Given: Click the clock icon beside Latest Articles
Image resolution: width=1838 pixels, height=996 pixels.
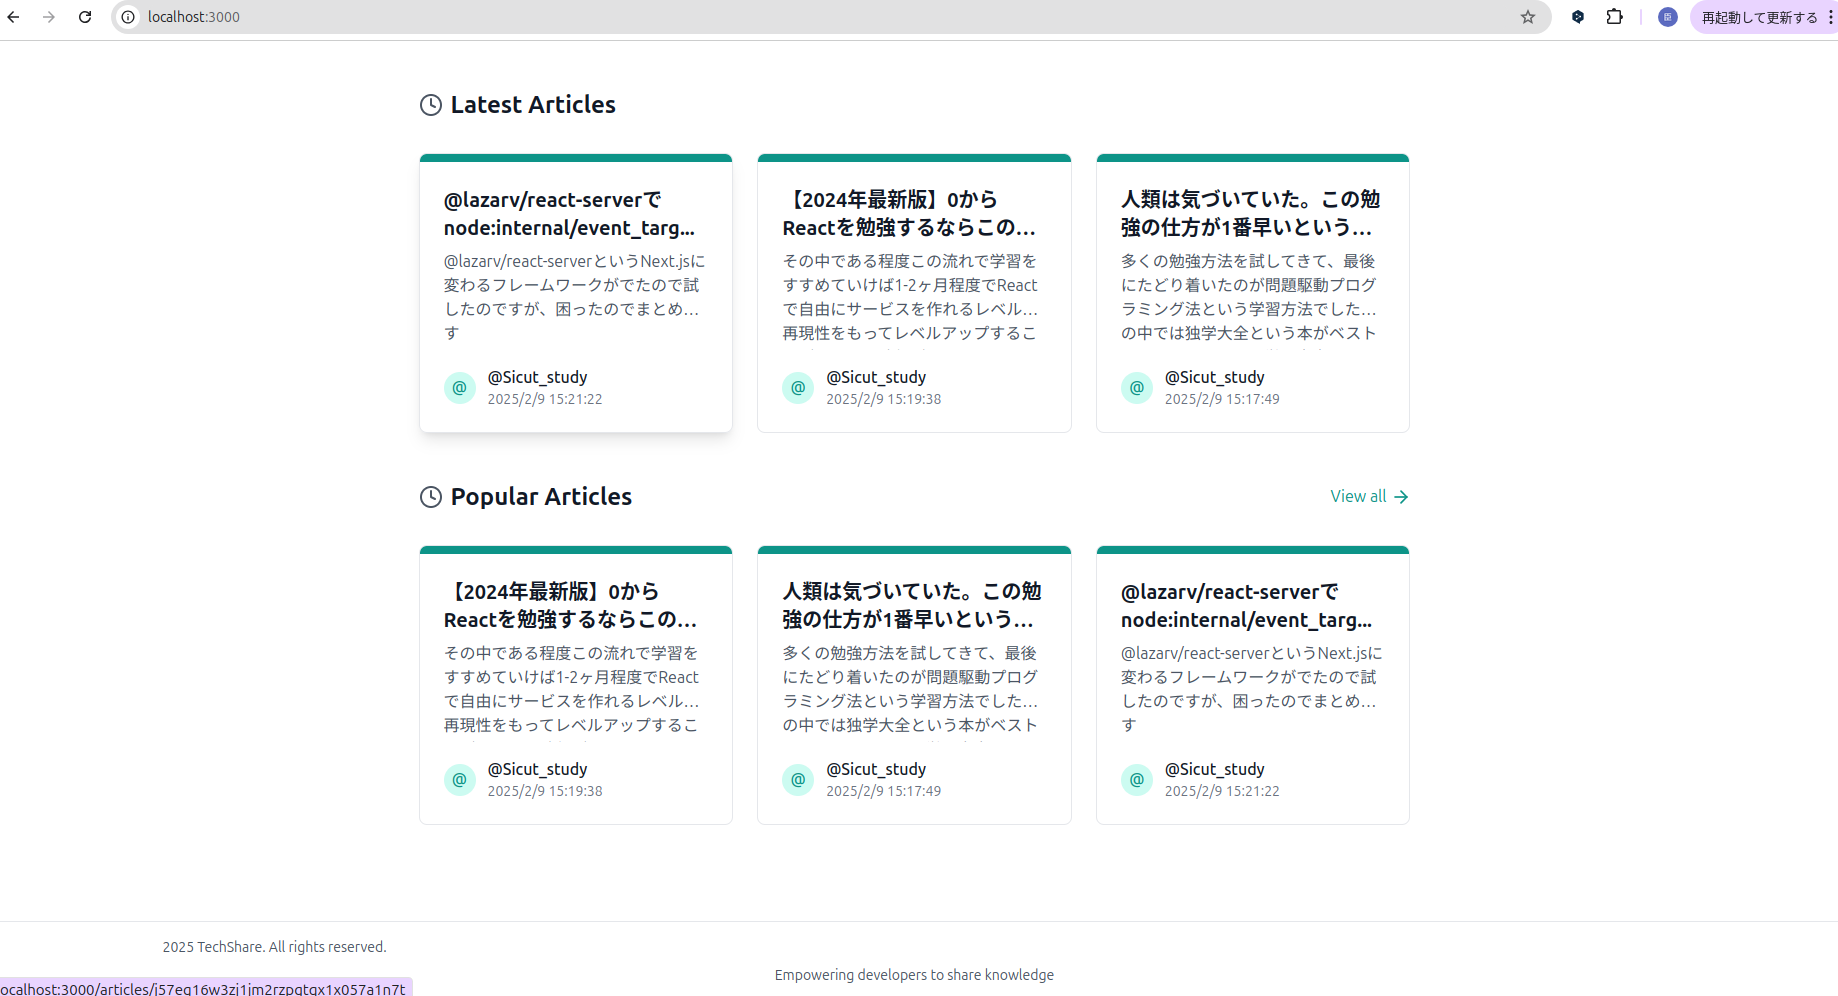Looking at the screenshot, I should (x=431, y=105).
